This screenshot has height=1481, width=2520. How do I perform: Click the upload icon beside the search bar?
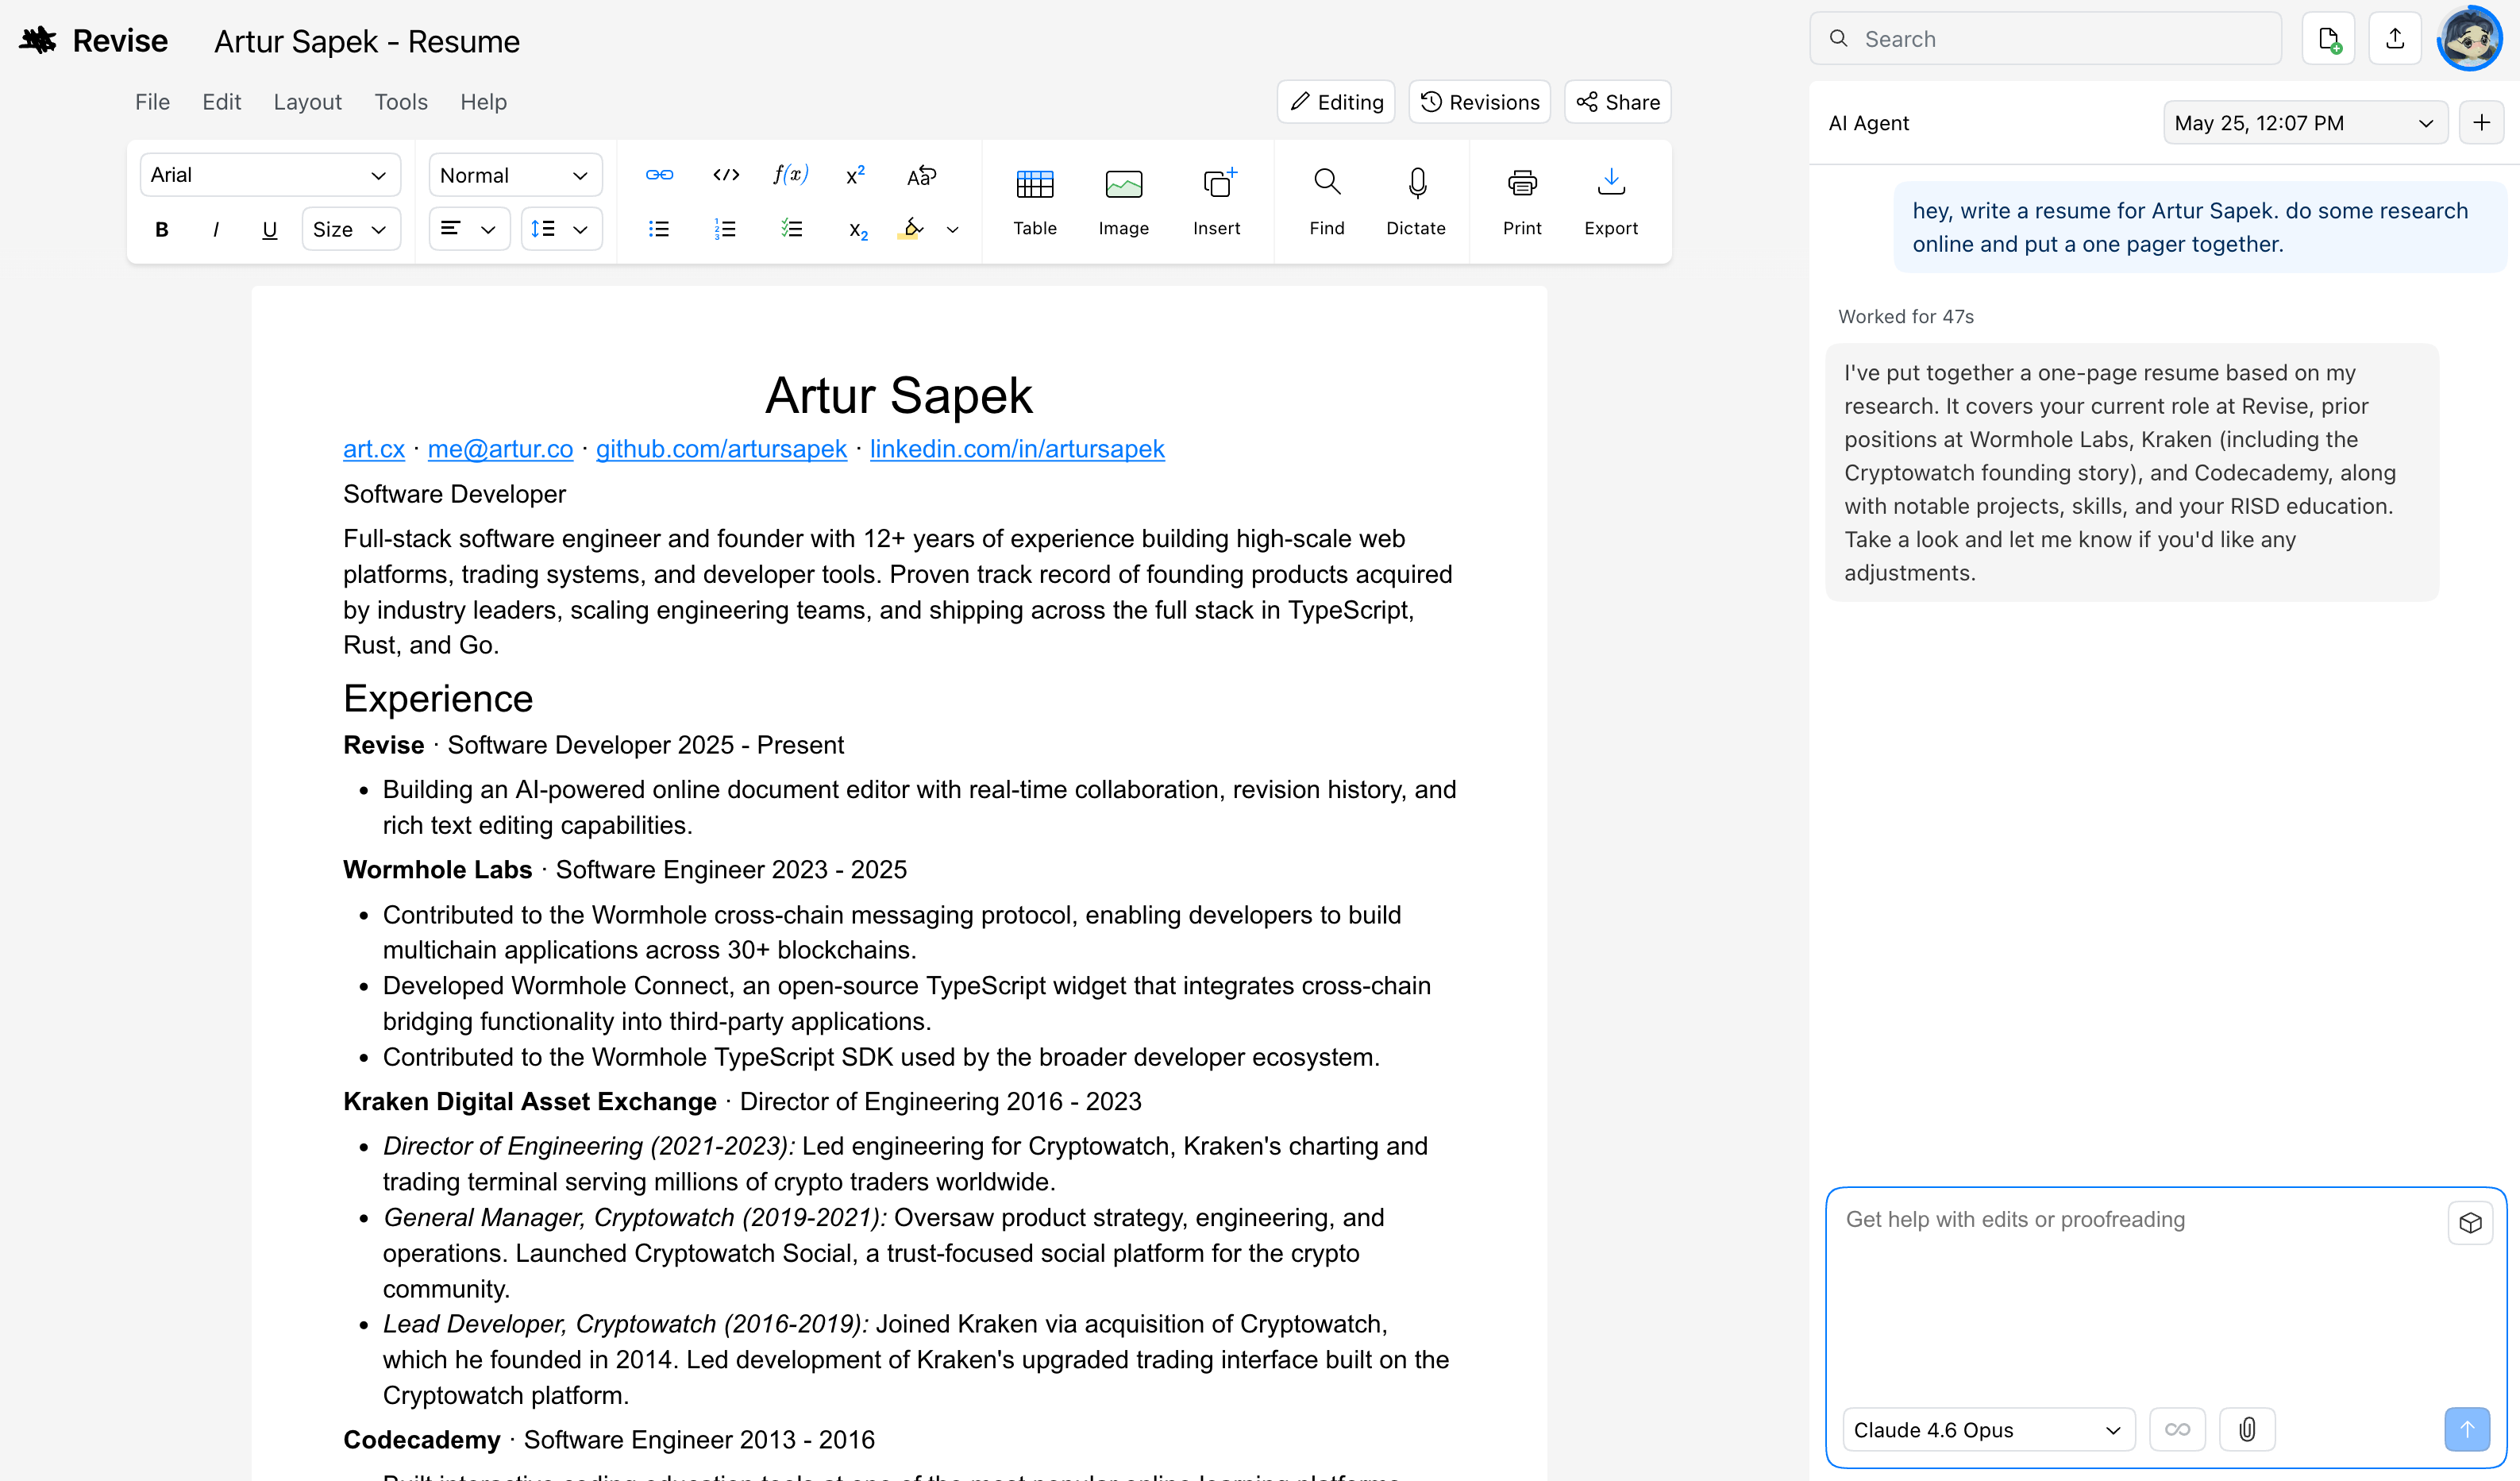point(2395,39)
